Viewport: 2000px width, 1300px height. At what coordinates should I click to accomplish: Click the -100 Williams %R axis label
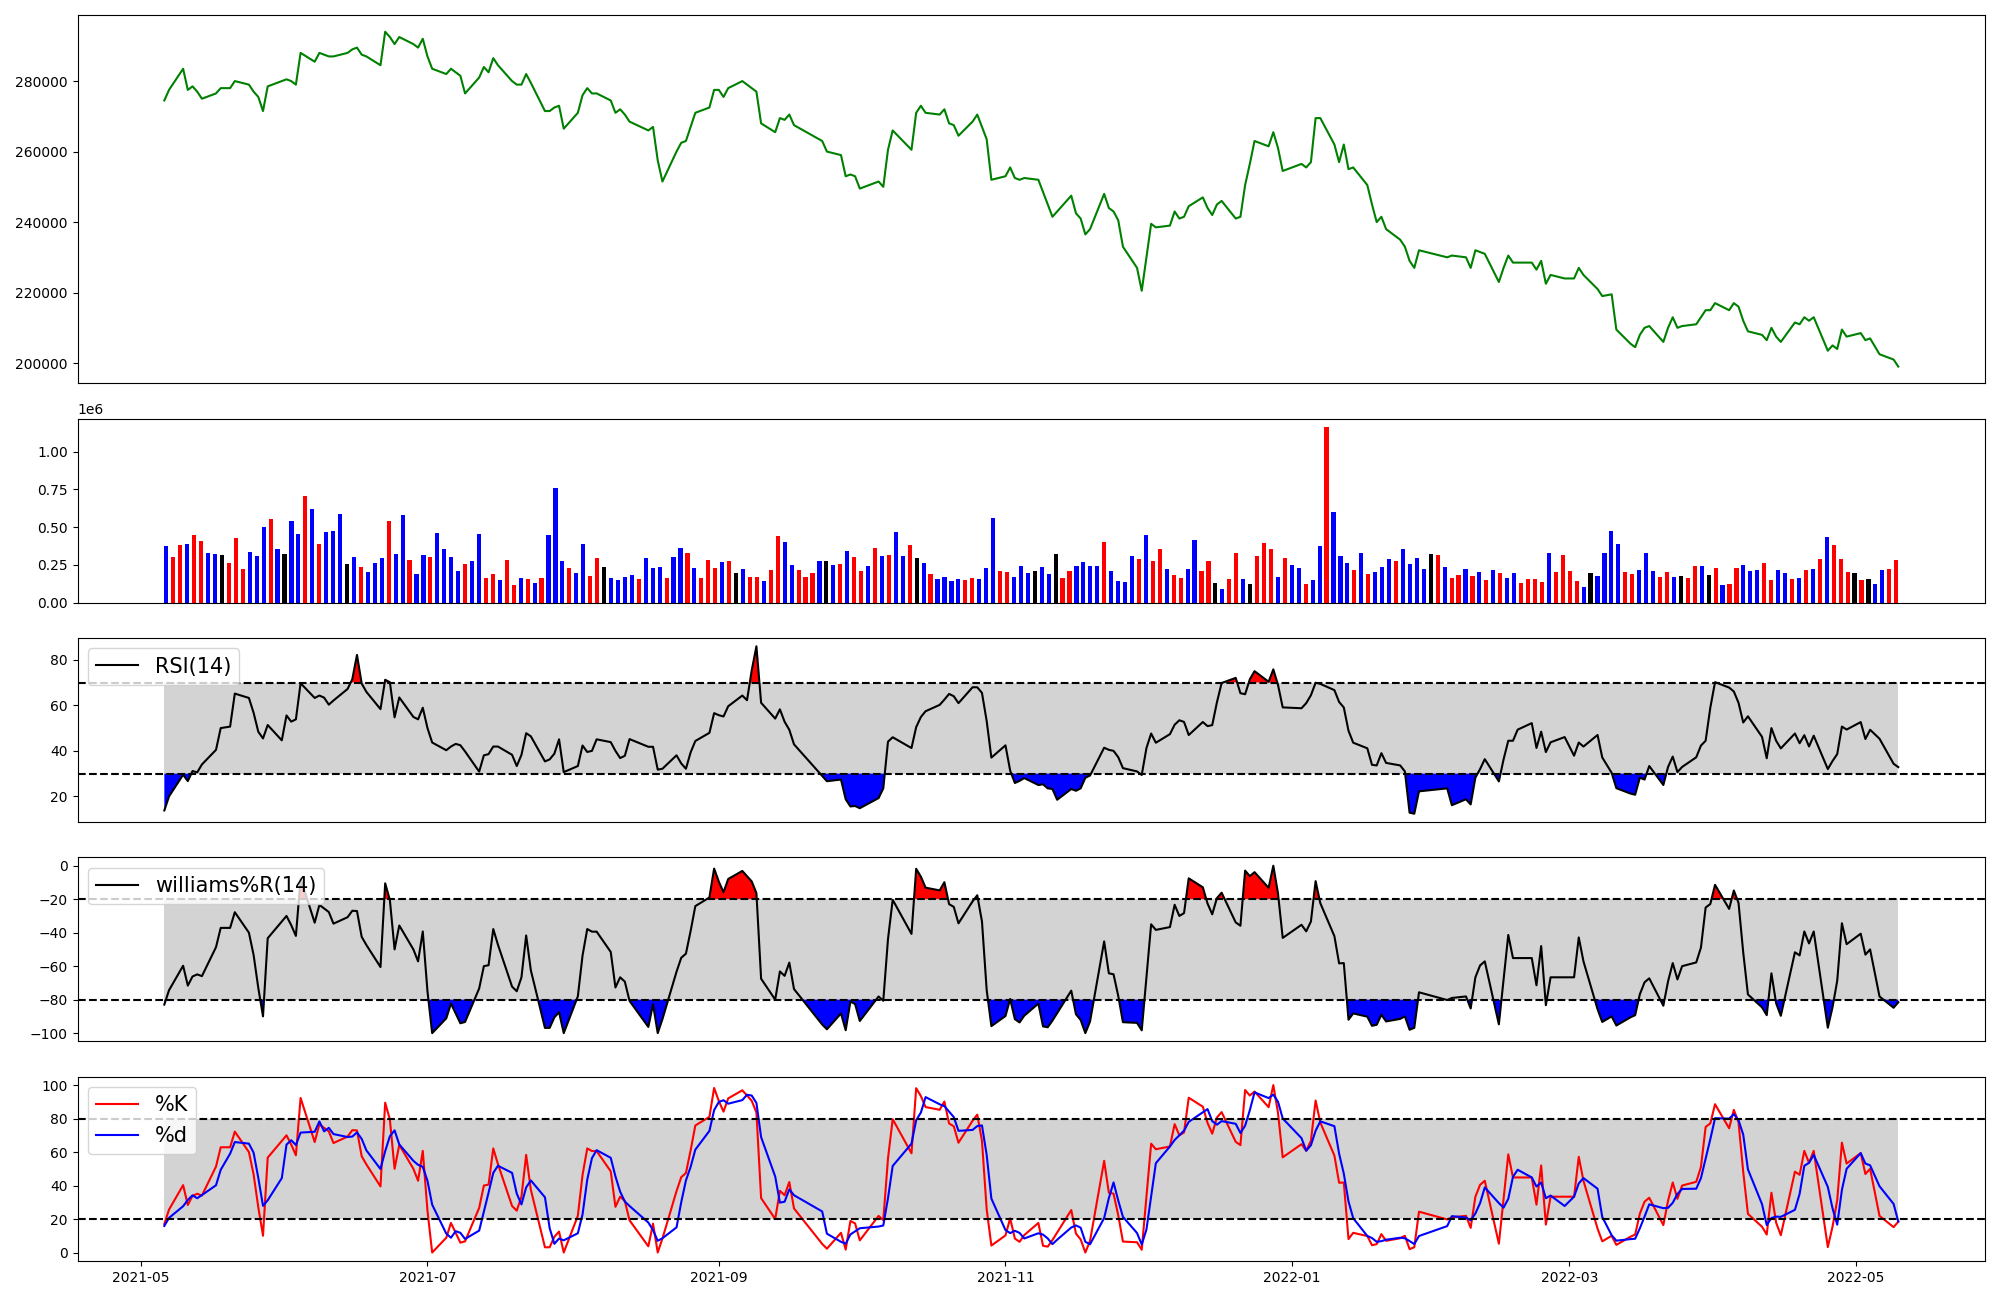pyautogui.click(x=48, y=1034)
